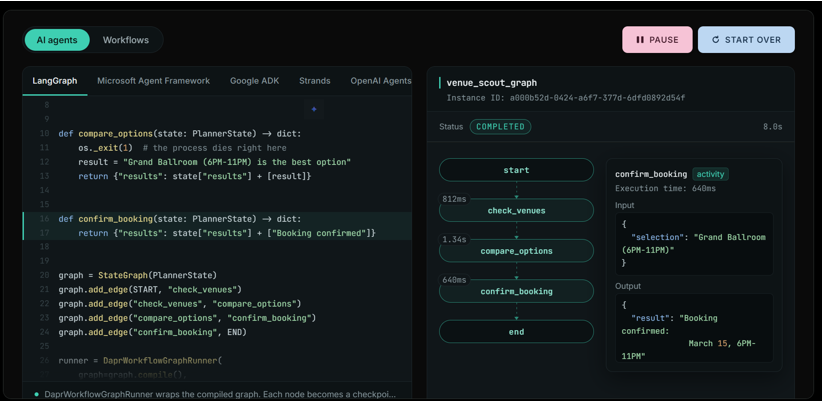
Task: Click the sparkle icon in code editor
Action: [x=314, y=110]
